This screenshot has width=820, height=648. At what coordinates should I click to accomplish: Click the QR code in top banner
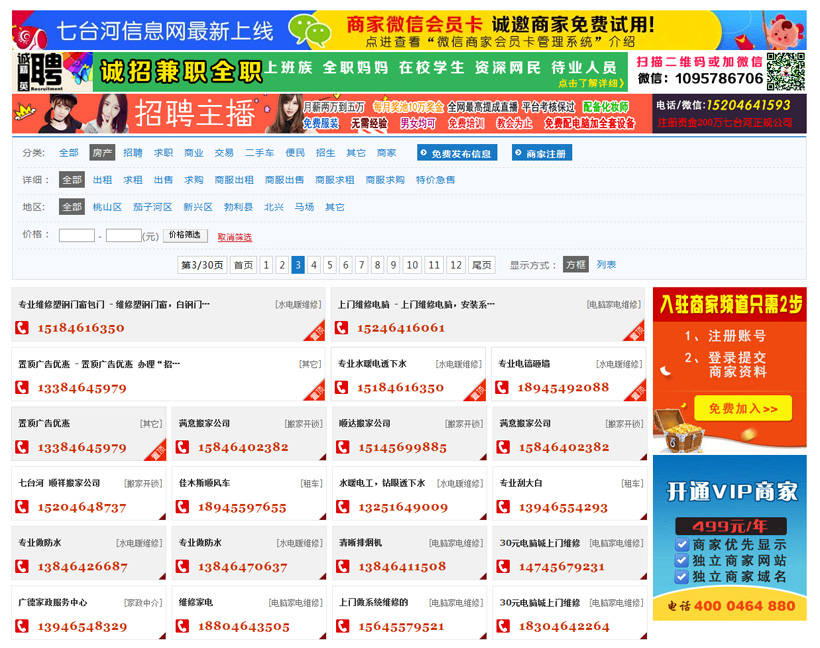(786, 70)
